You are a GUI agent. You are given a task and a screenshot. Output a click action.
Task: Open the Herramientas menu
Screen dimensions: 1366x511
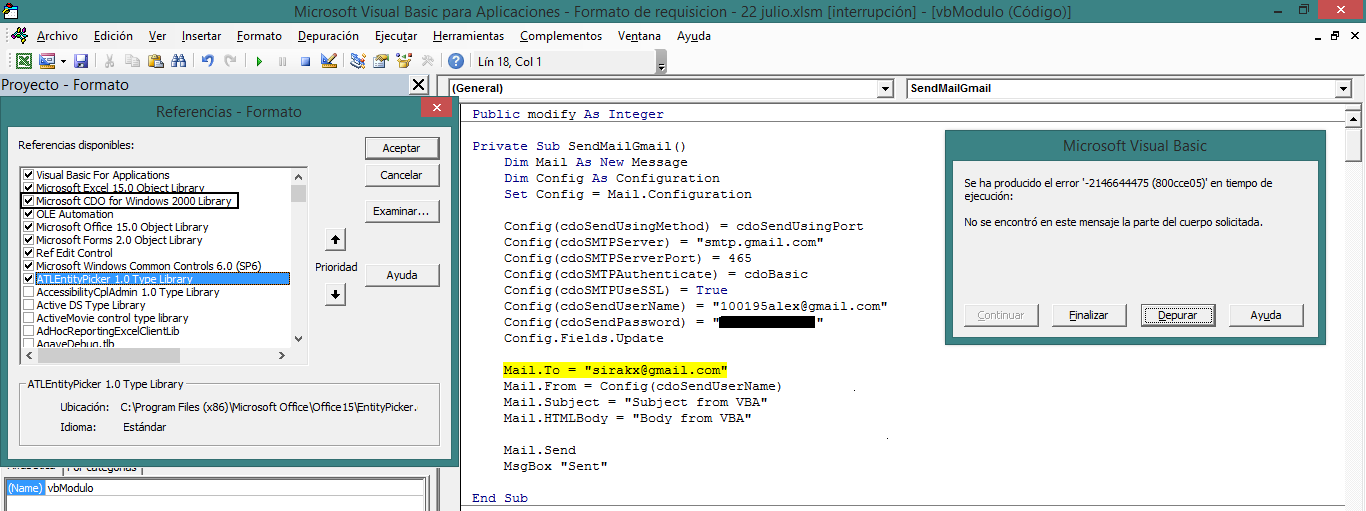[469, 36]
